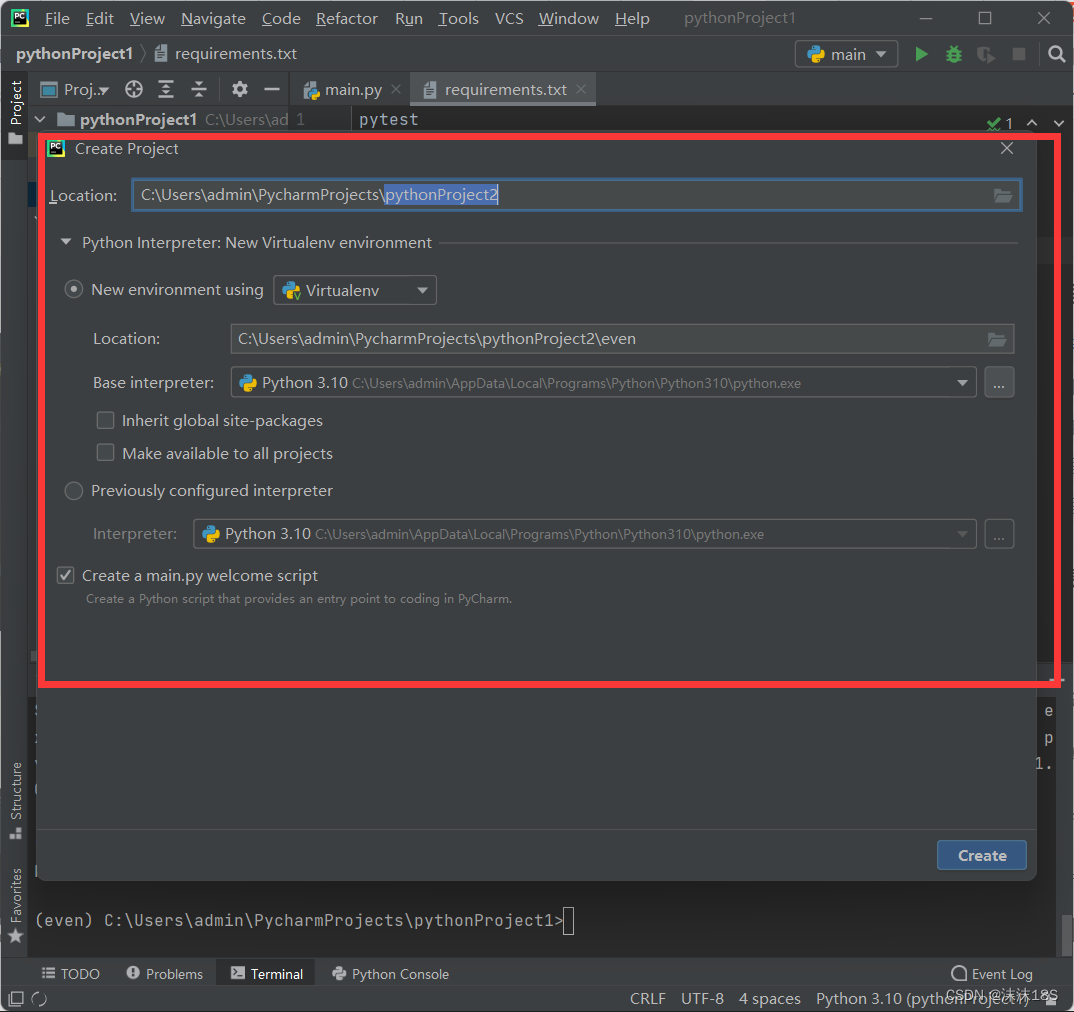Image resolution: width=1074 pixels, height=1012 pixels.
Task: Open the Project view selector dropdown
Action: click(75, 89)
